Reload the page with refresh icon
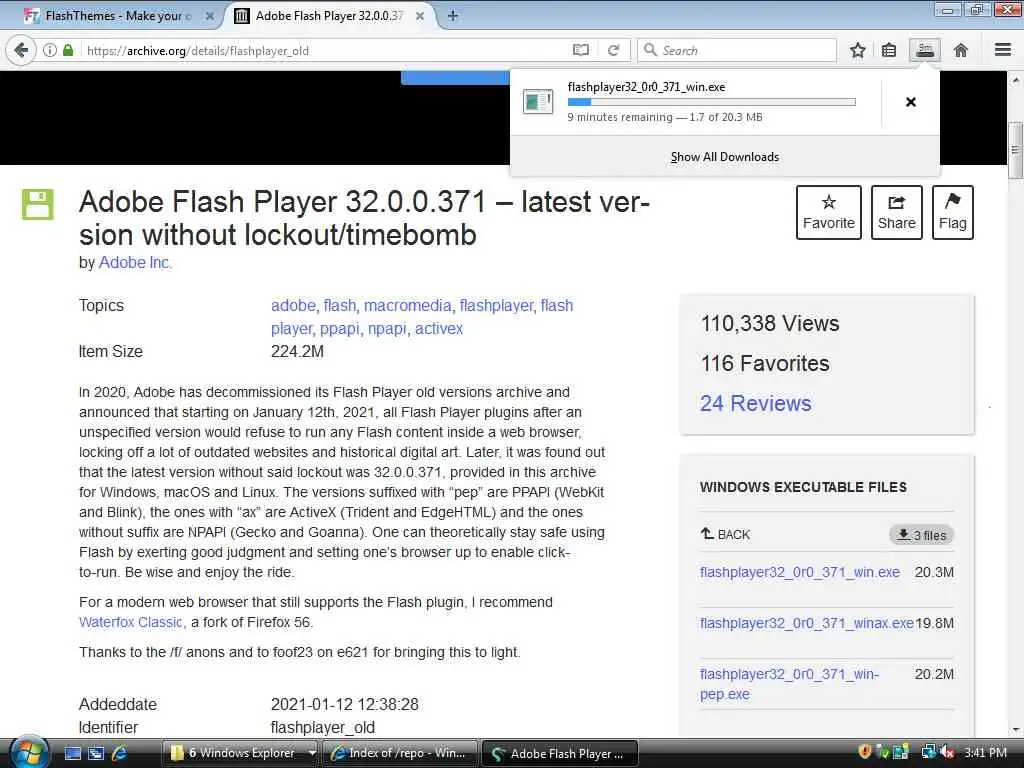 (x=613, y=50)
